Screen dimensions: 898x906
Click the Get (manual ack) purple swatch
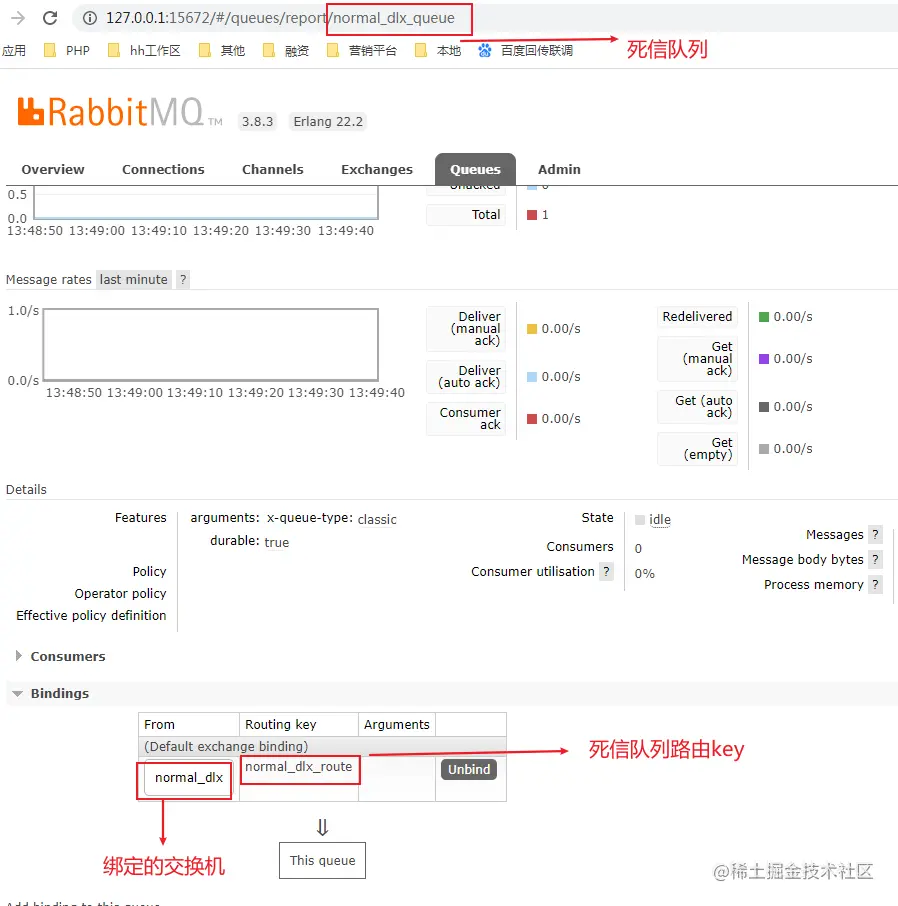point(764,359)
